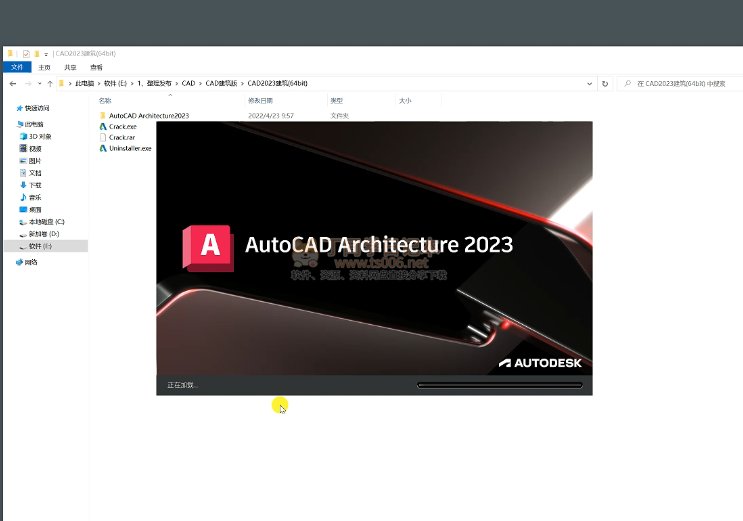Click the Crack.exe file icon
Screen dimensions: 743x521
(x=103, y=127)
